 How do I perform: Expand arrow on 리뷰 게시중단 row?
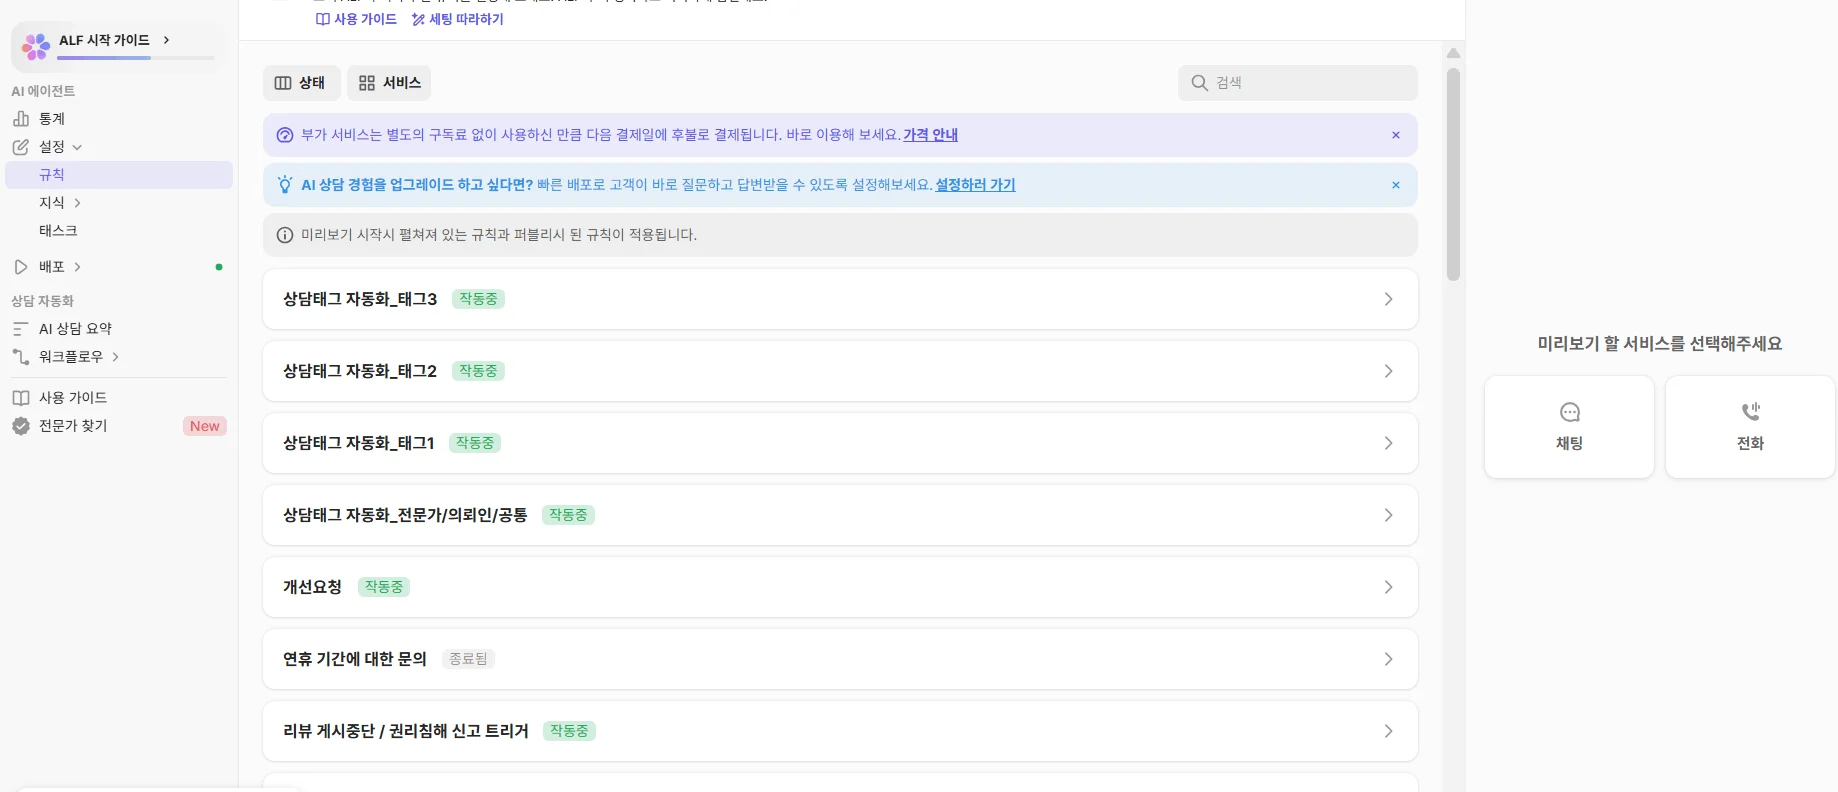coord(1388,731)
